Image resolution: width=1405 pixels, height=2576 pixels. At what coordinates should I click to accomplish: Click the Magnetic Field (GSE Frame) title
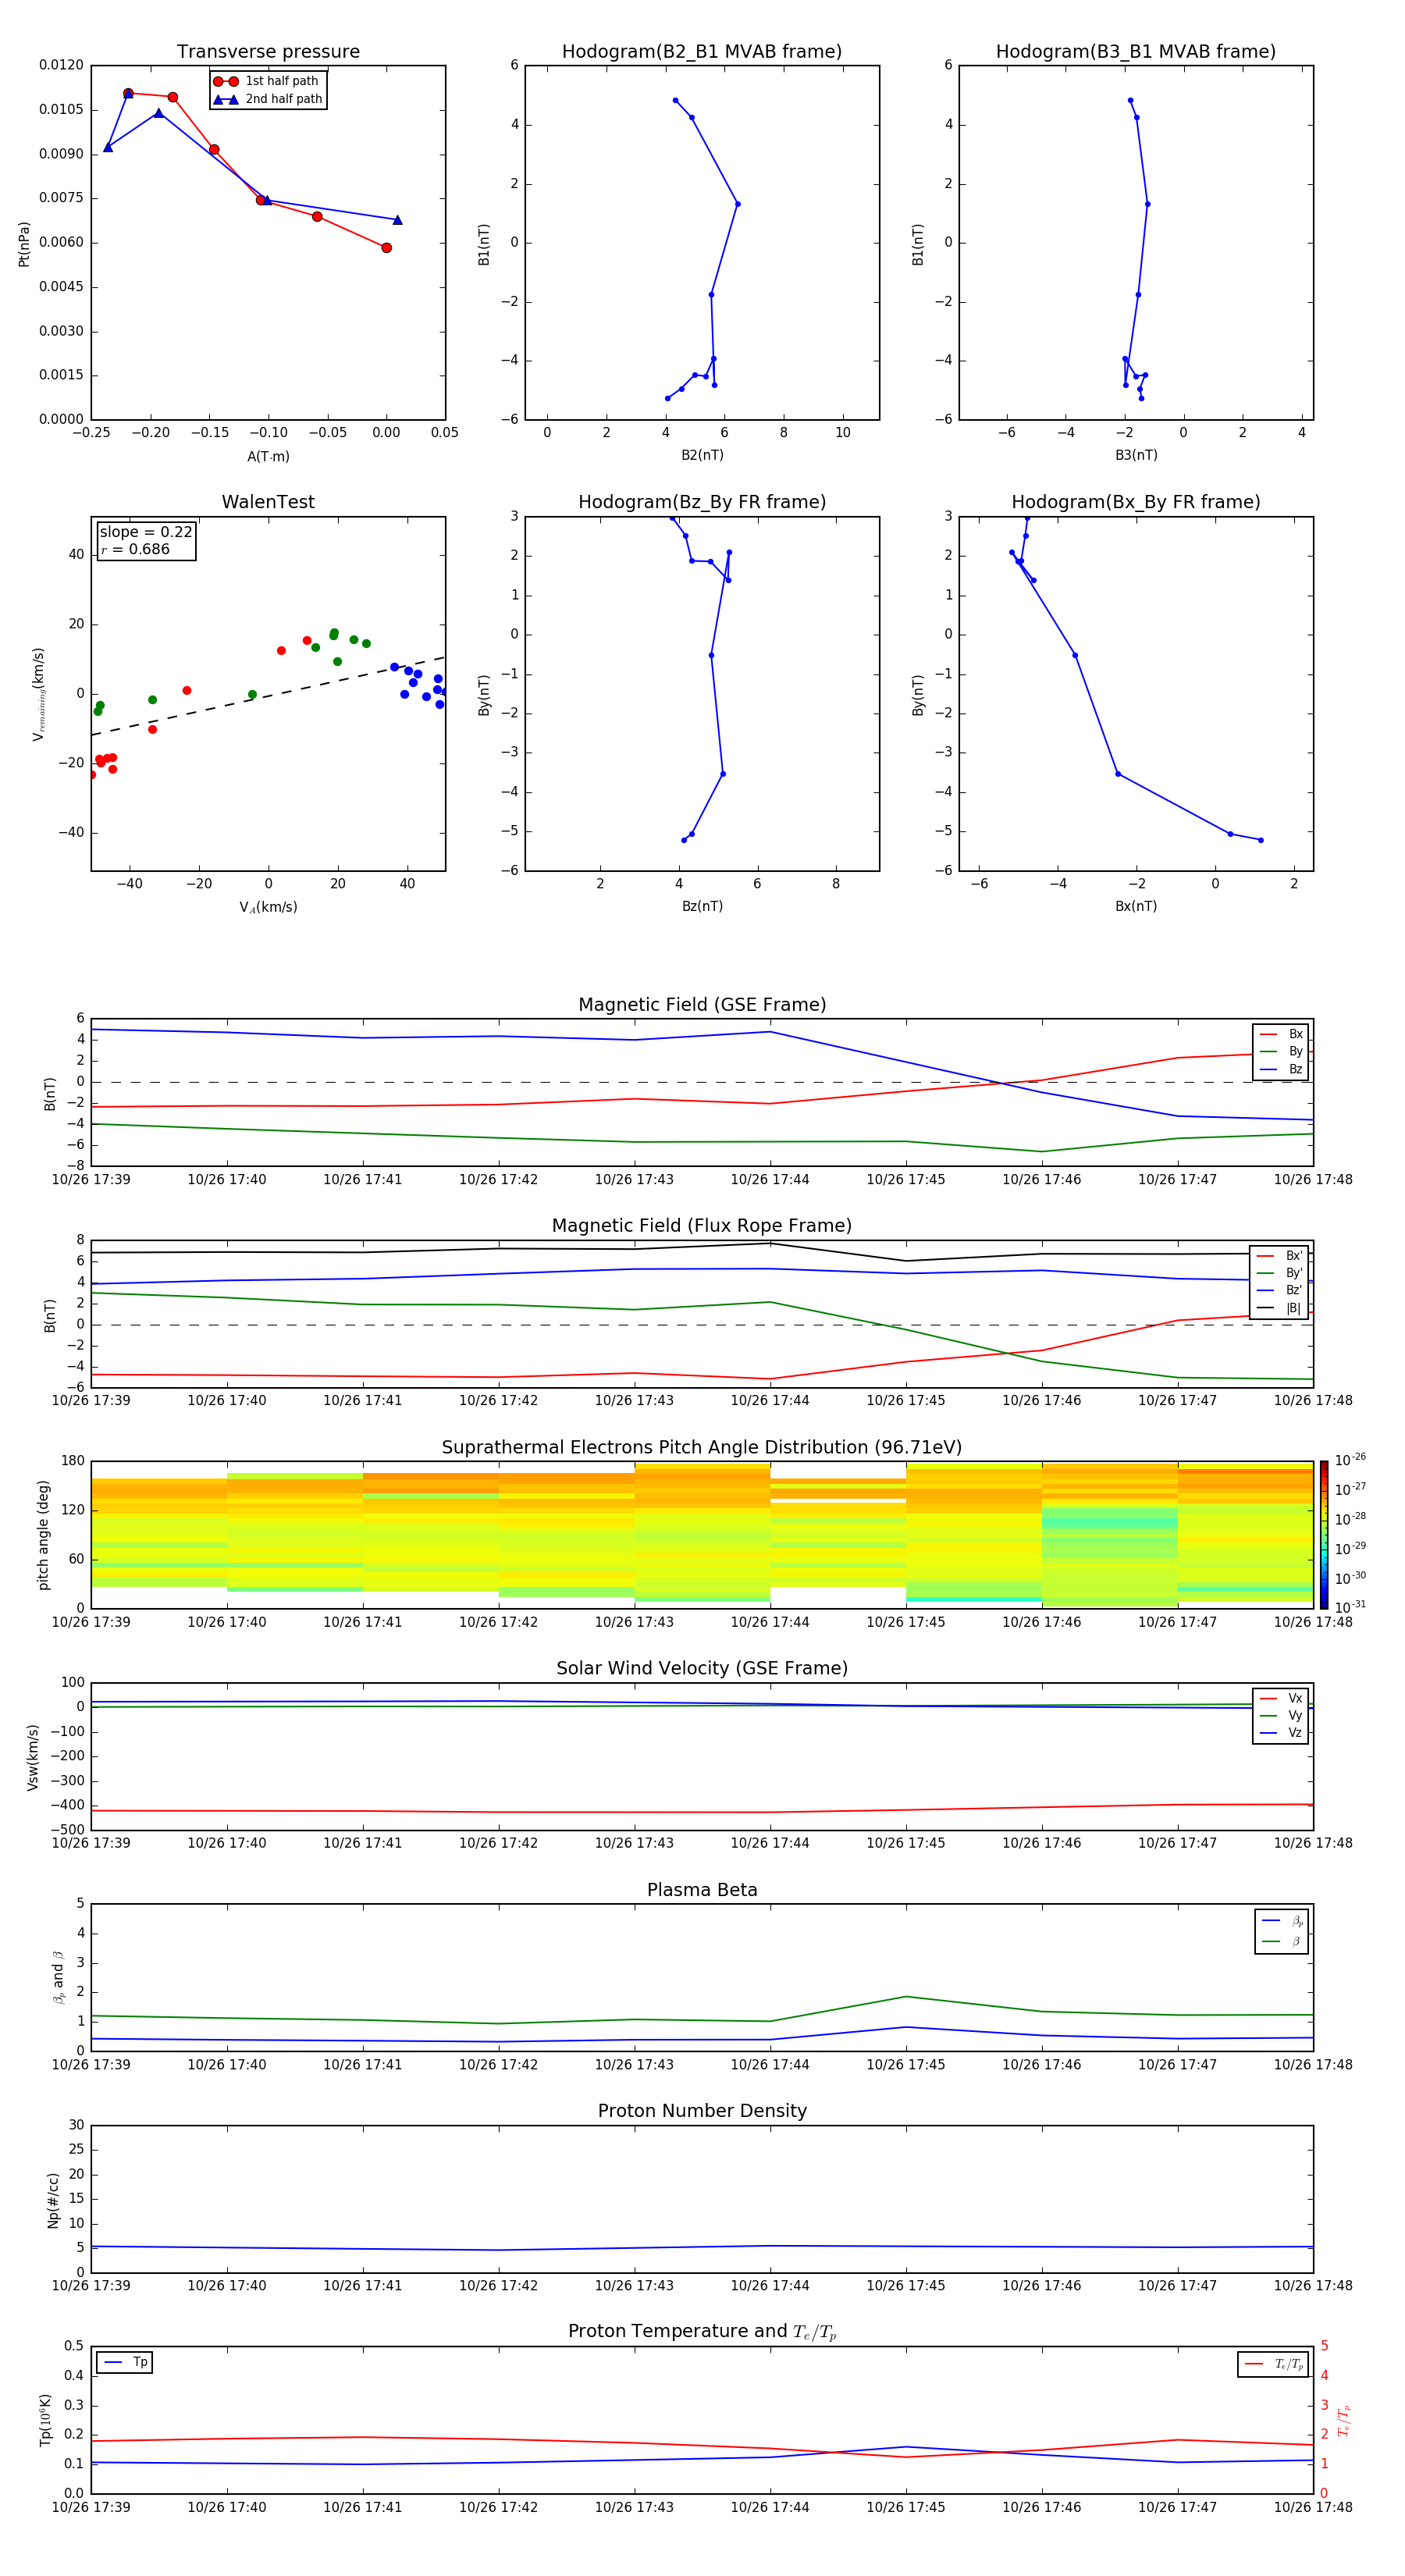point(702,1005)
